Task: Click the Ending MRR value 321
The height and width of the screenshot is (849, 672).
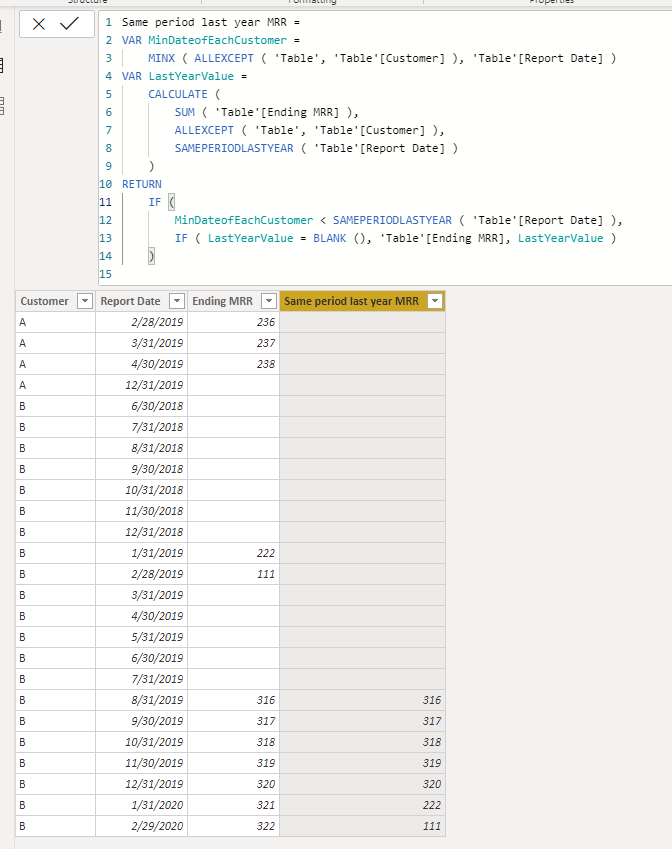Action: 233,805
